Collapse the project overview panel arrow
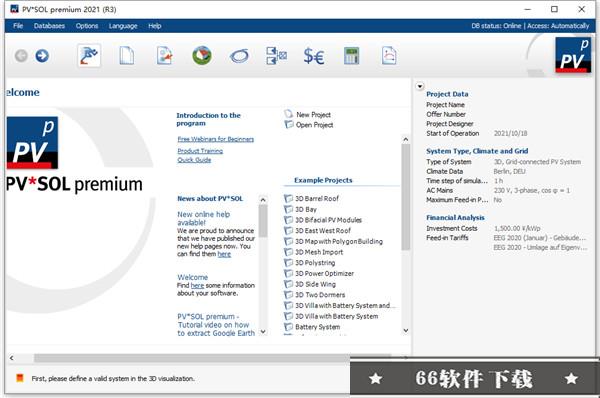This screenshot has width=600, height=398. coord(420,86)
